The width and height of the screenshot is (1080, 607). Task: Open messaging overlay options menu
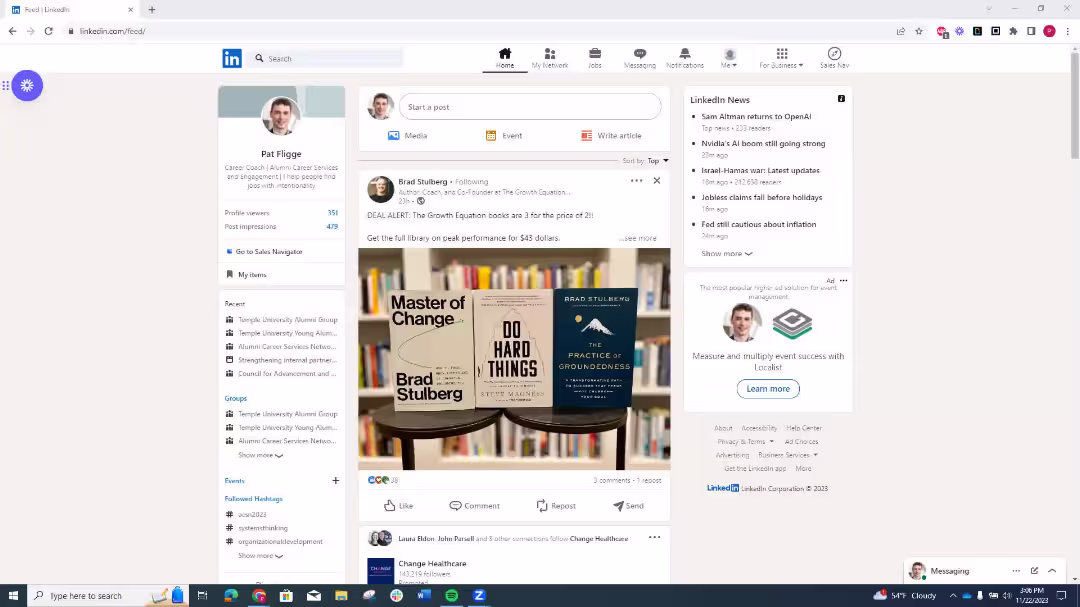click(x=1016, y=571)
